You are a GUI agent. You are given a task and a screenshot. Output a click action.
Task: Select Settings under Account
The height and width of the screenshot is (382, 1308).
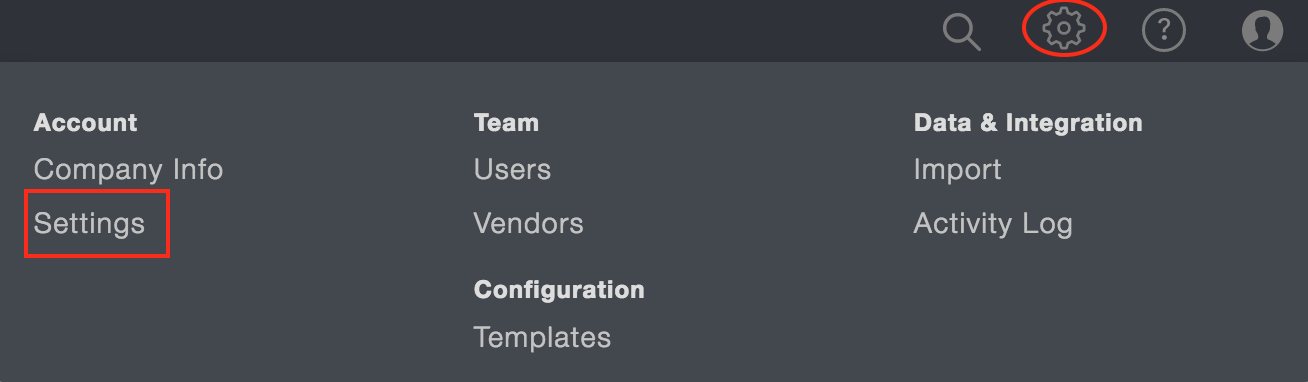coord(89,224)
